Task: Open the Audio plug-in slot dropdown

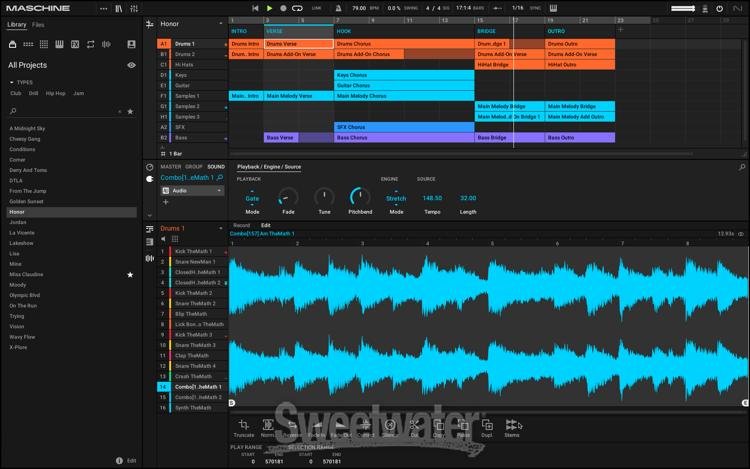Action: coord(192,191)
